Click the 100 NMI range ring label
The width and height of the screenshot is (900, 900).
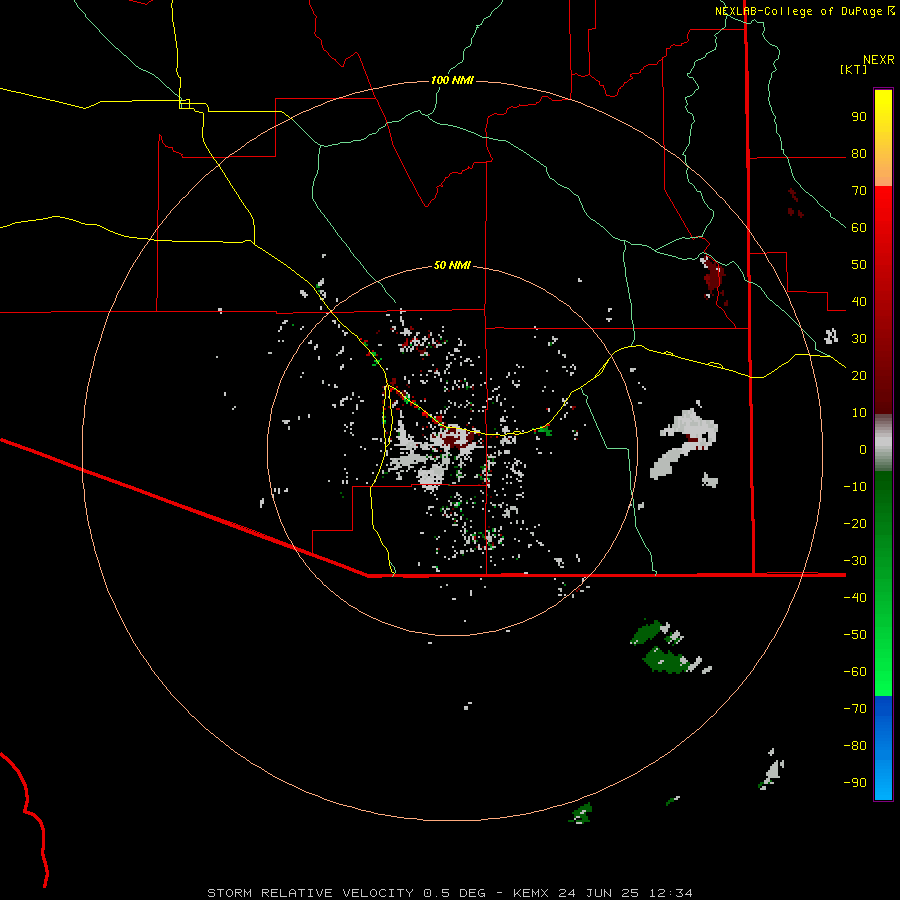coord(452,80)
